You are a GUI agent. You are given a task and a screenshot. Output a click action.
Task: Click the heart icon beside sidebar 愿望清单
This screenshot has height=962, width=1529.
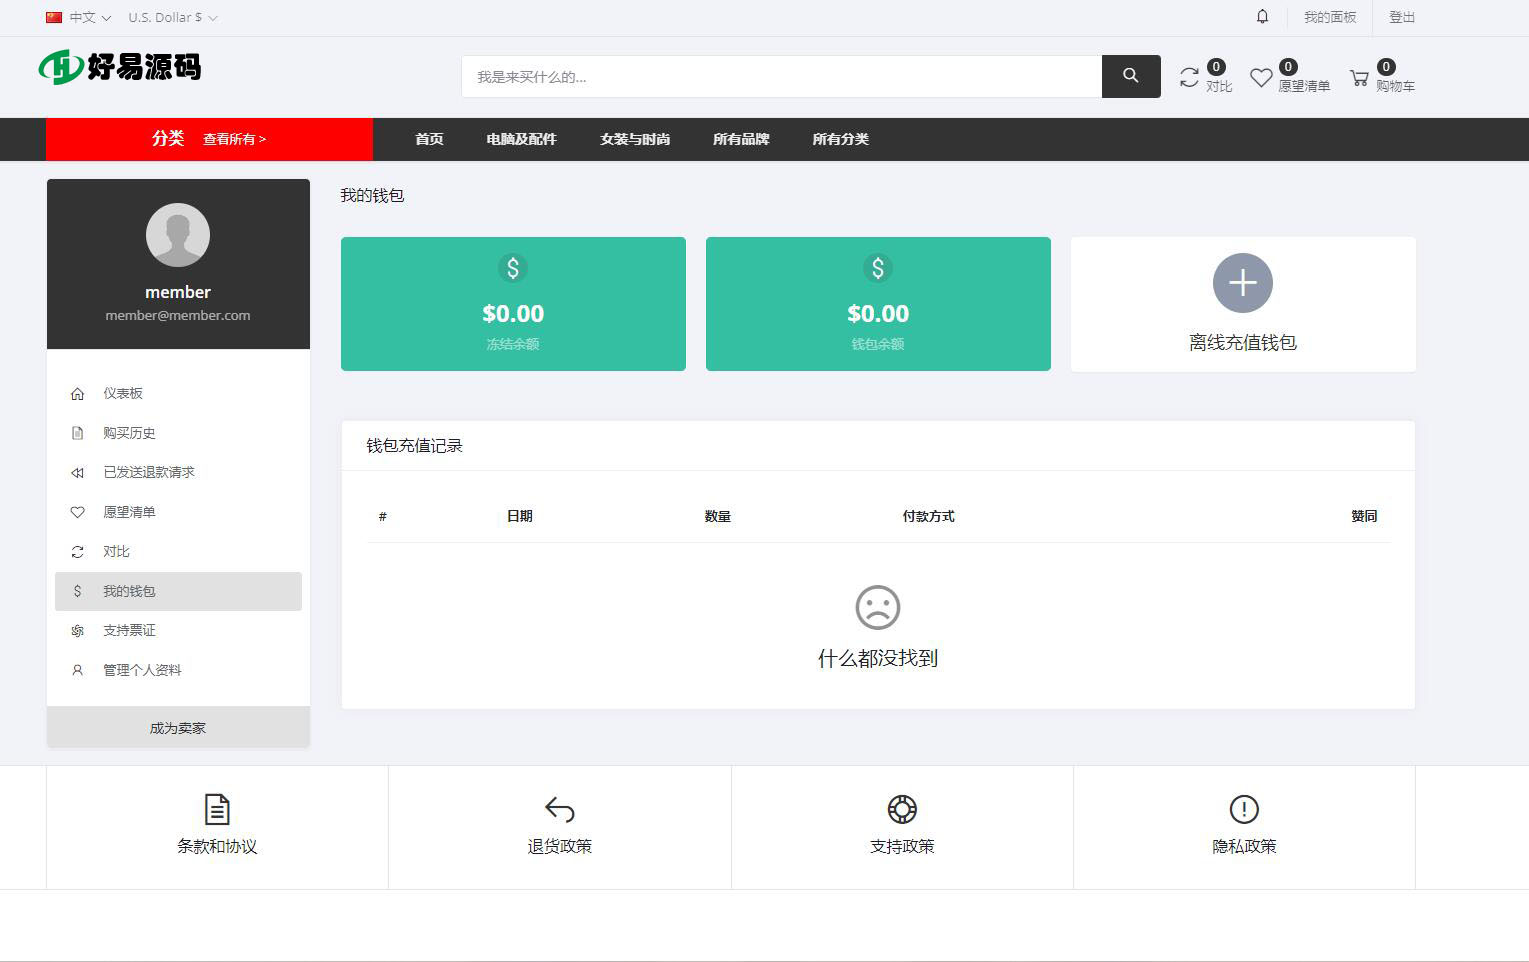(77, 512)
